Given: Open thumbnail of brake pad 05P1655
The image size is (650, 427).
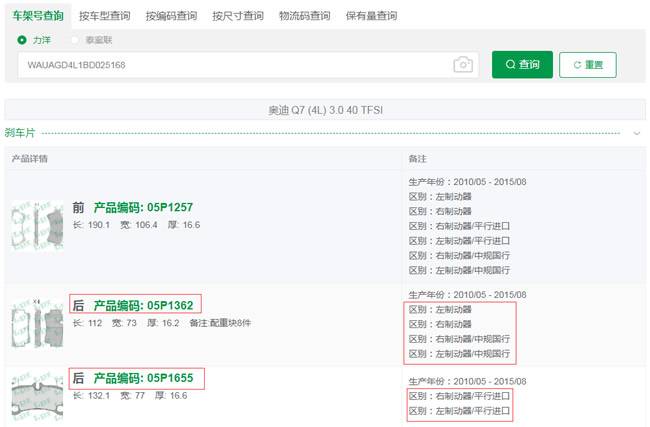Looking at the screenshot, I should coord(37,396).
